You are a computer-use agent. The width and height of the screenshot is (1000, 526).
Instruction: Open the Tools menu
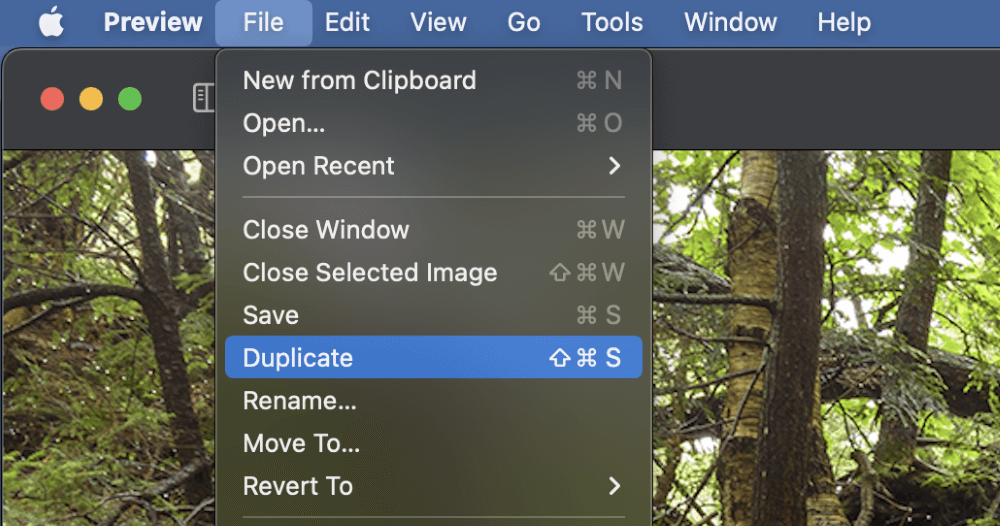click(x=612, y=22)
